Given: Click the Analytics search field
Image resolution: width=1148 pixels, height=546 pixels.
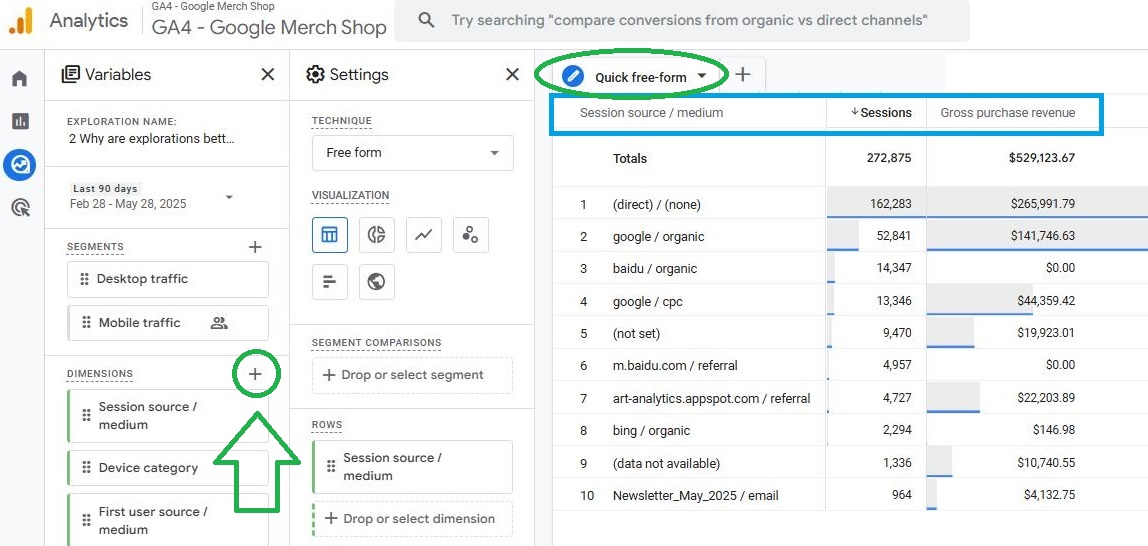Looking at the screenshot, I should click(x=682, y=20).
